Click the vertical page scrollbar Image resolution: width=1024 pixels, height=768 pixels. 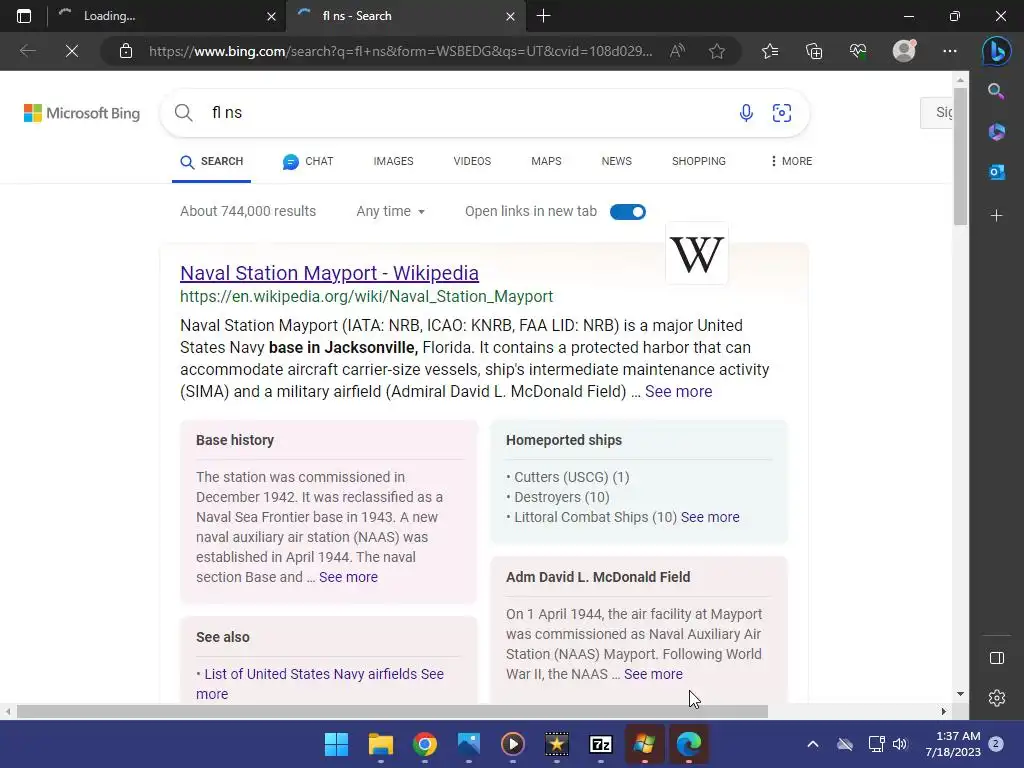pyautogui.click(x=959, y=157)
